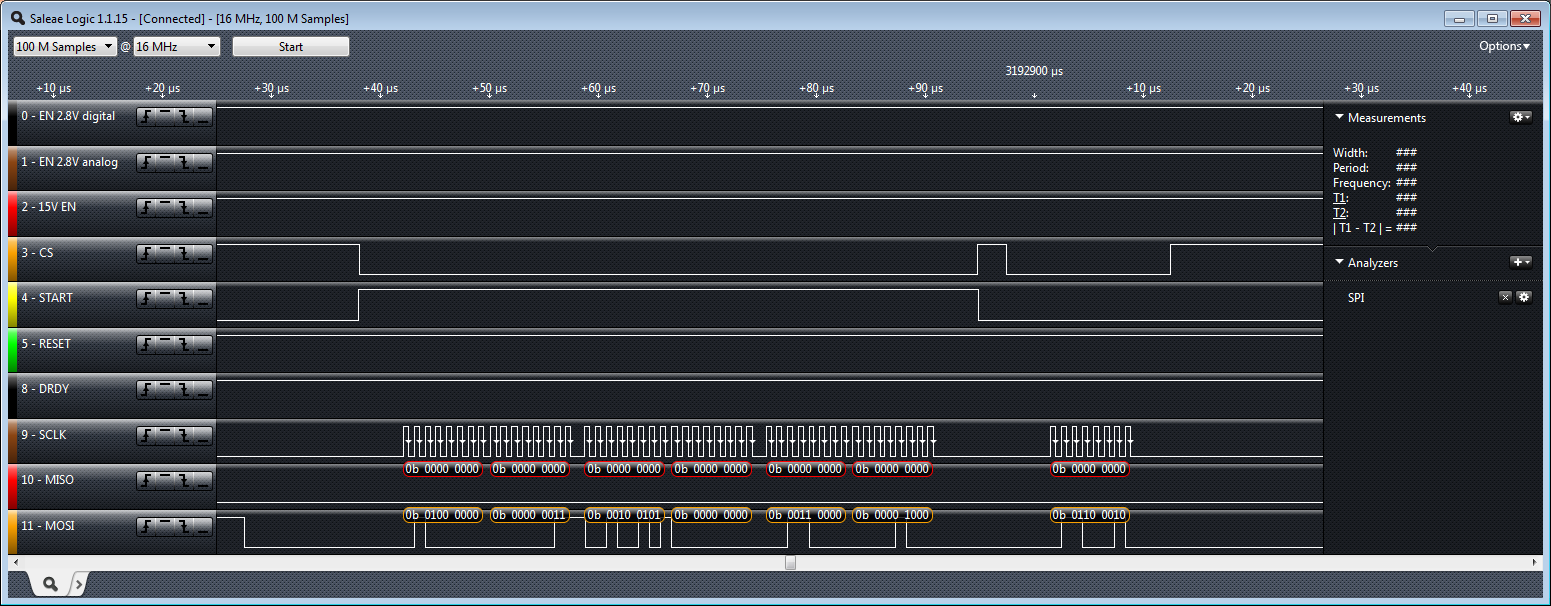Set low level trigger on EN 2.8V digital
The width and height of the screenshot is (1551, 606).
click(203, 117)
